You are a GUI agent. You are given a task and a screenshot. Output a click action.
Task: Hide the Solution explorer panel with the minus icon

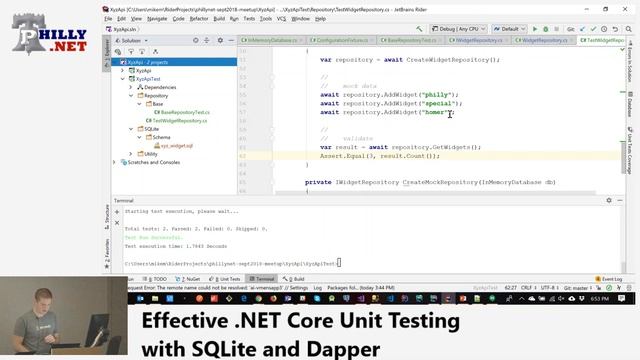pos(231,40)
